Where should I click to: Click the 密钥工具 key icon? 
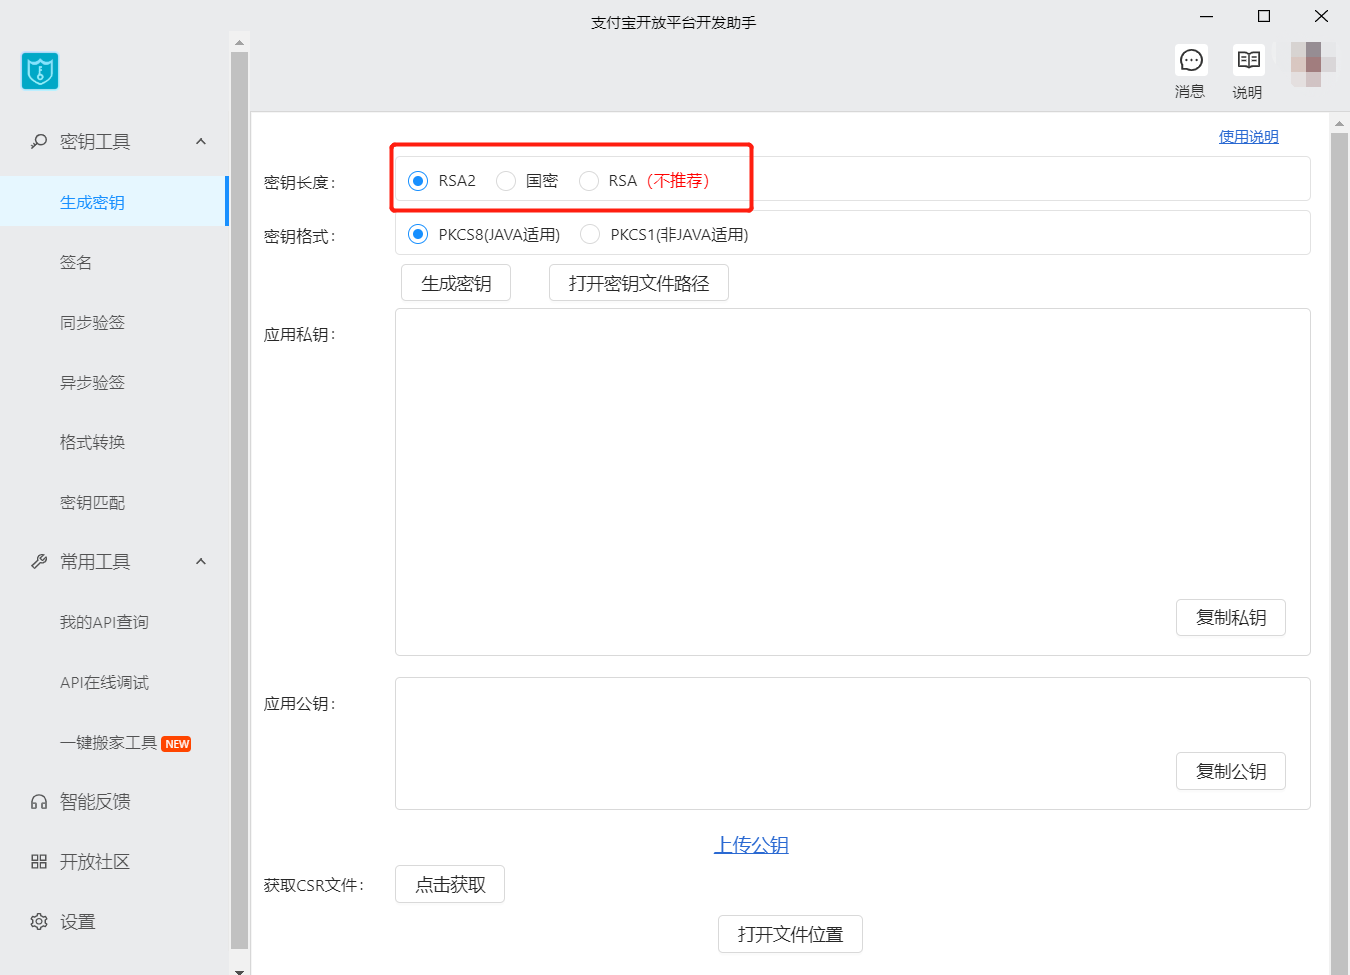pyautogui.click(x=39, y=141)
